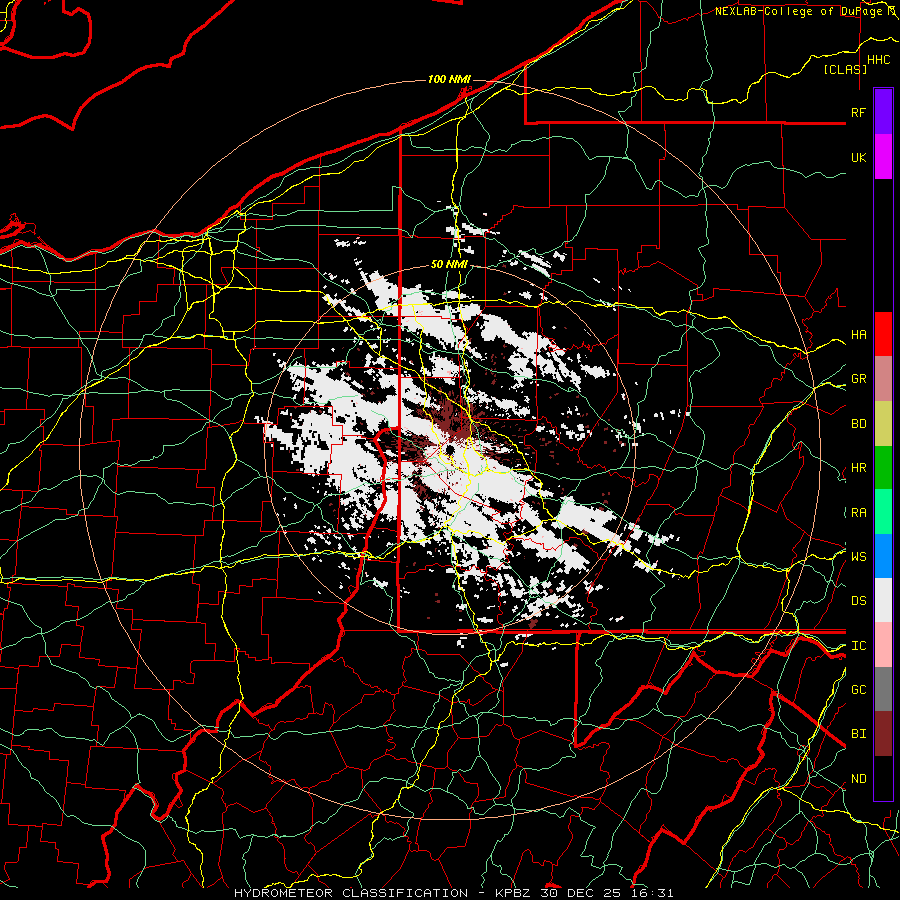Select the light pink IC legend swatch
900x900 pixels.
(883, 645)
